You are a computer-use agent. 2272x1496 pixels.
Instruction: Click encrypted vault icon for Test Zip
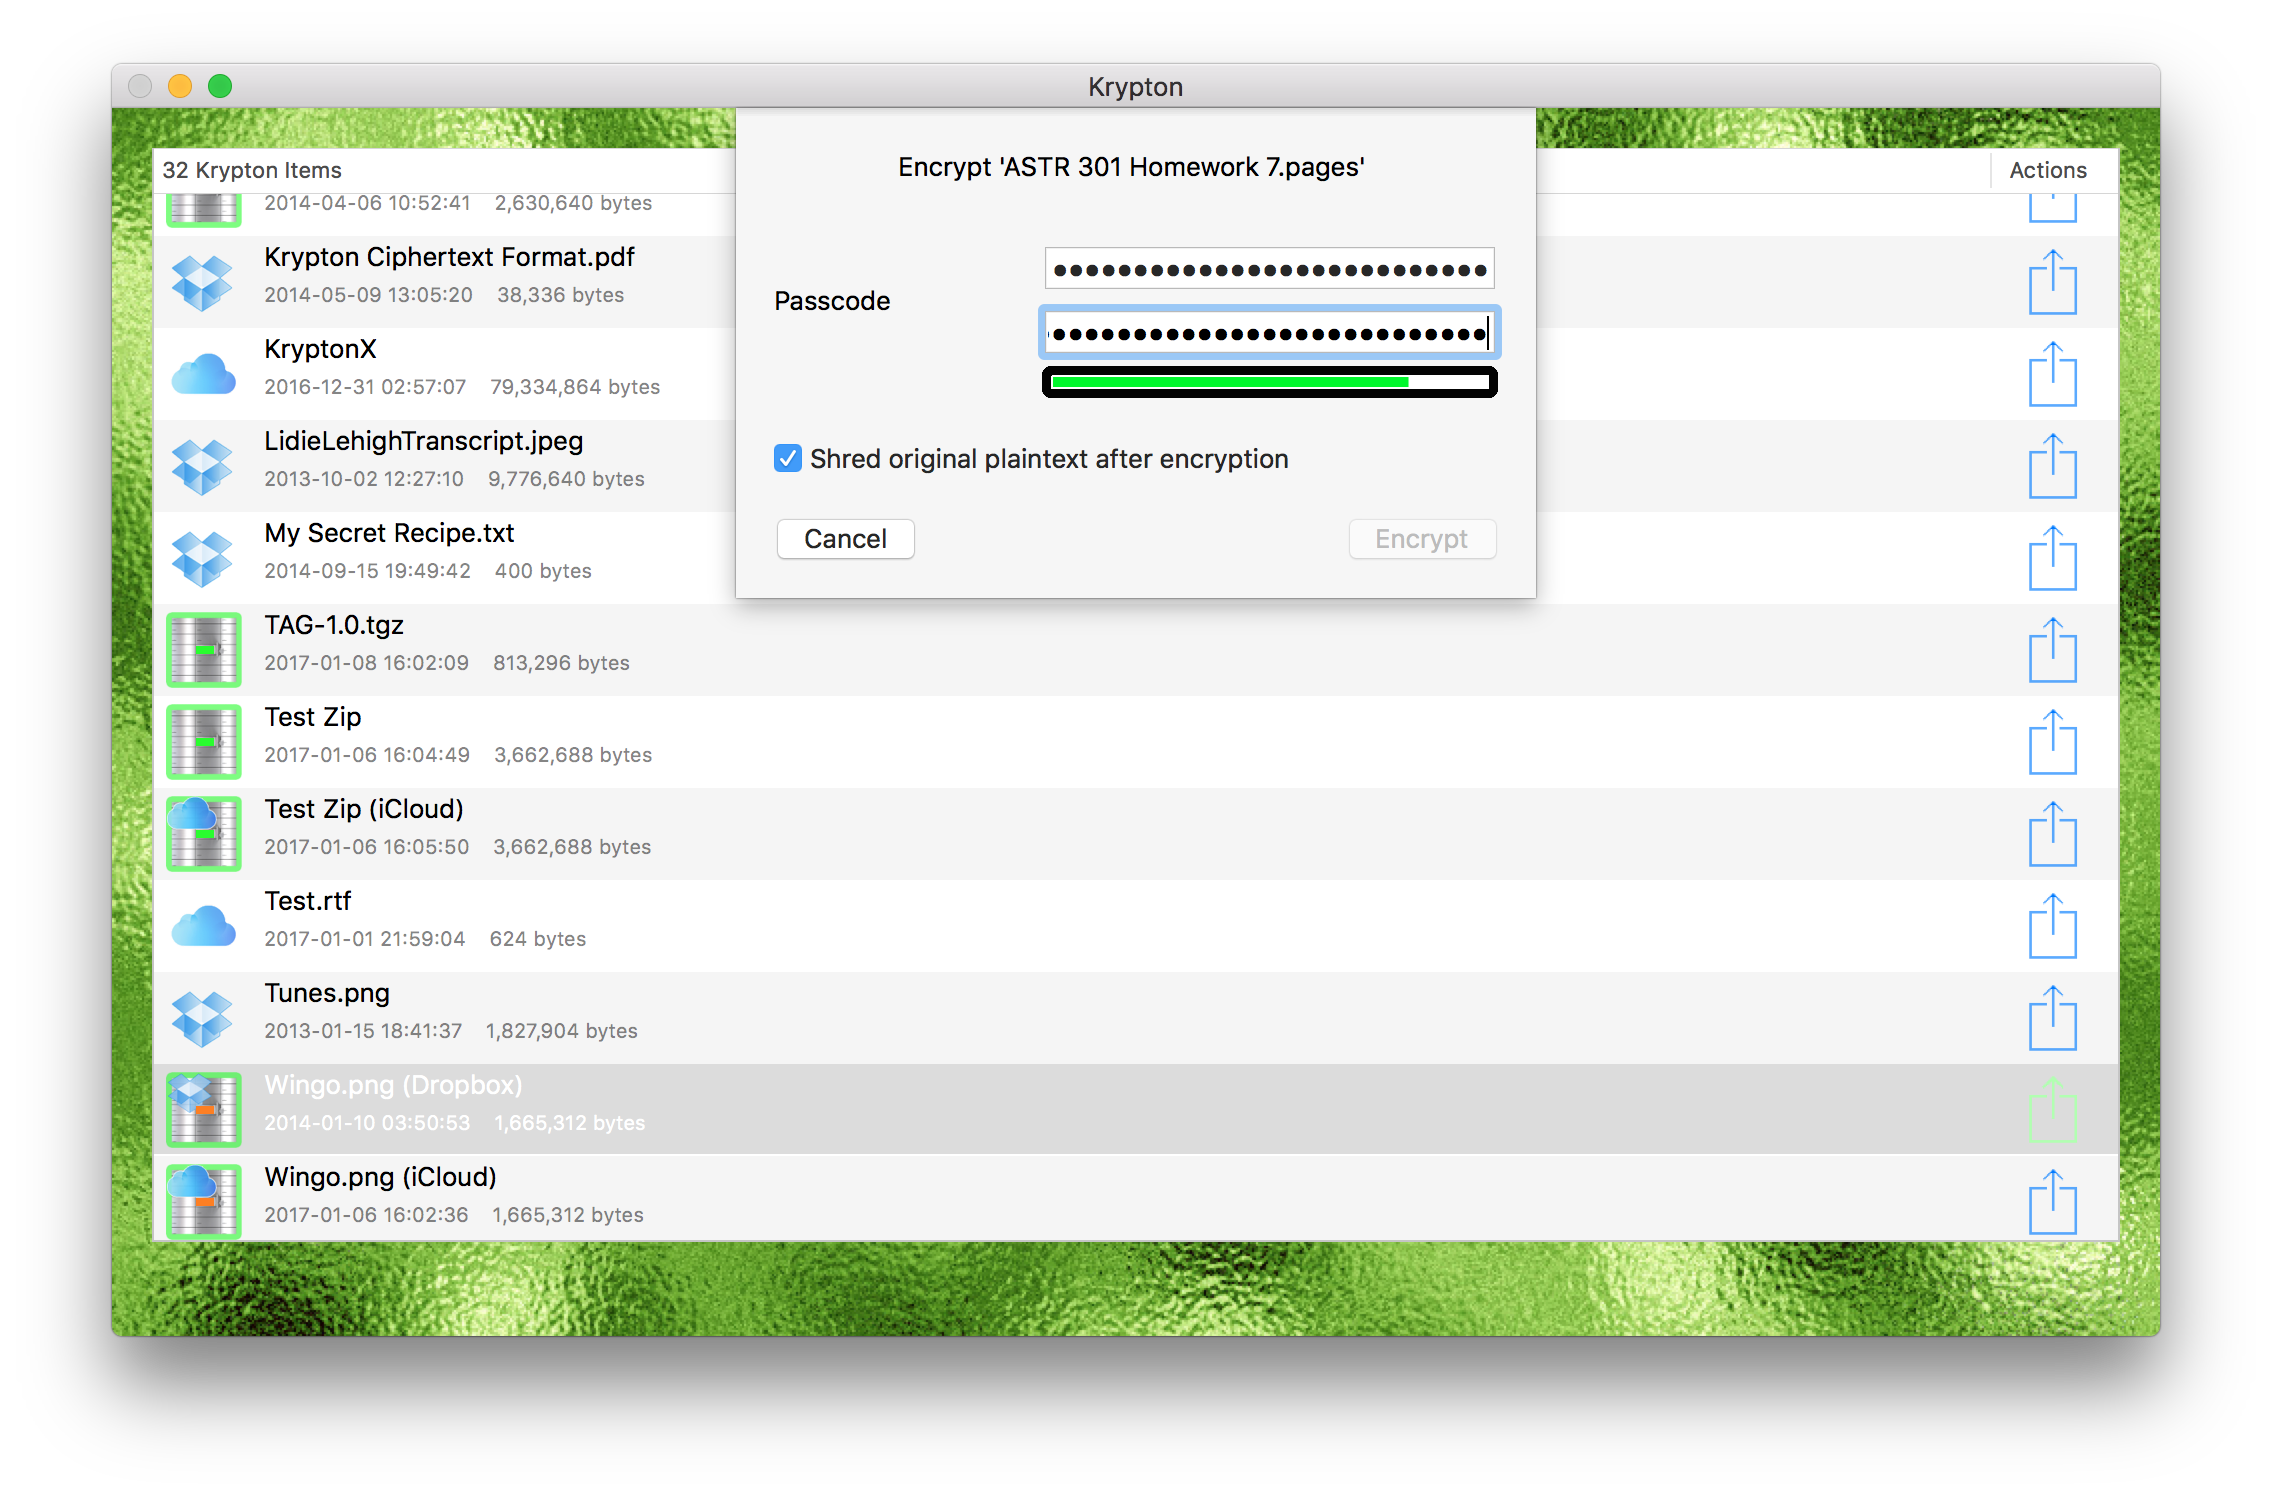point(204,742)
